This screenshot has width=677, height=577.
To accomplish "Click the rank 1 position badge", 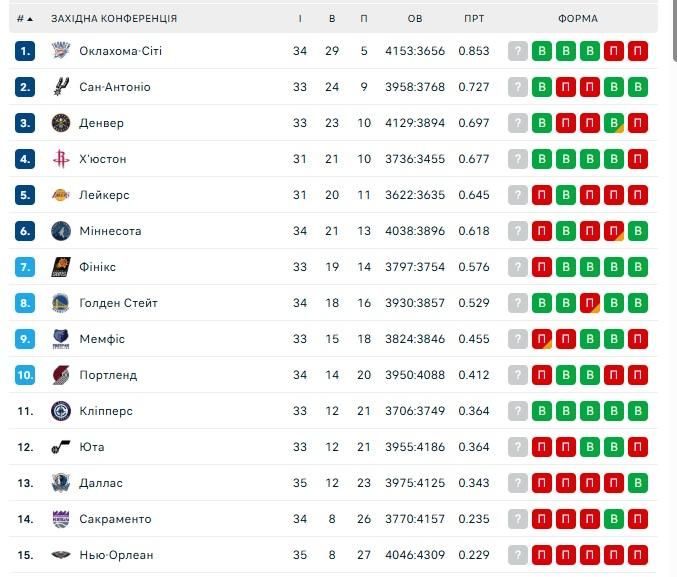I will (25, 51).
